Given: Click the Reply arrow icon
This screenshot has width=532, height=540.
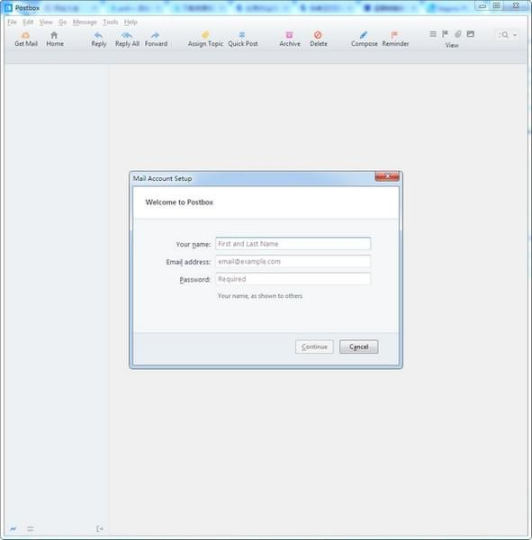Looking at the screenshot, I should (98, 35).
